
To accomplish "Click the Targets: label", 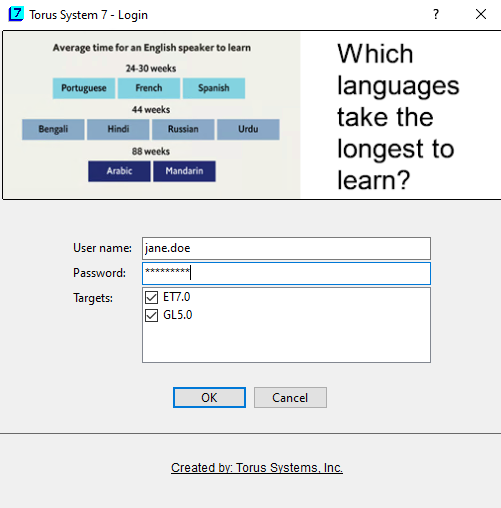I will point(93,298).
